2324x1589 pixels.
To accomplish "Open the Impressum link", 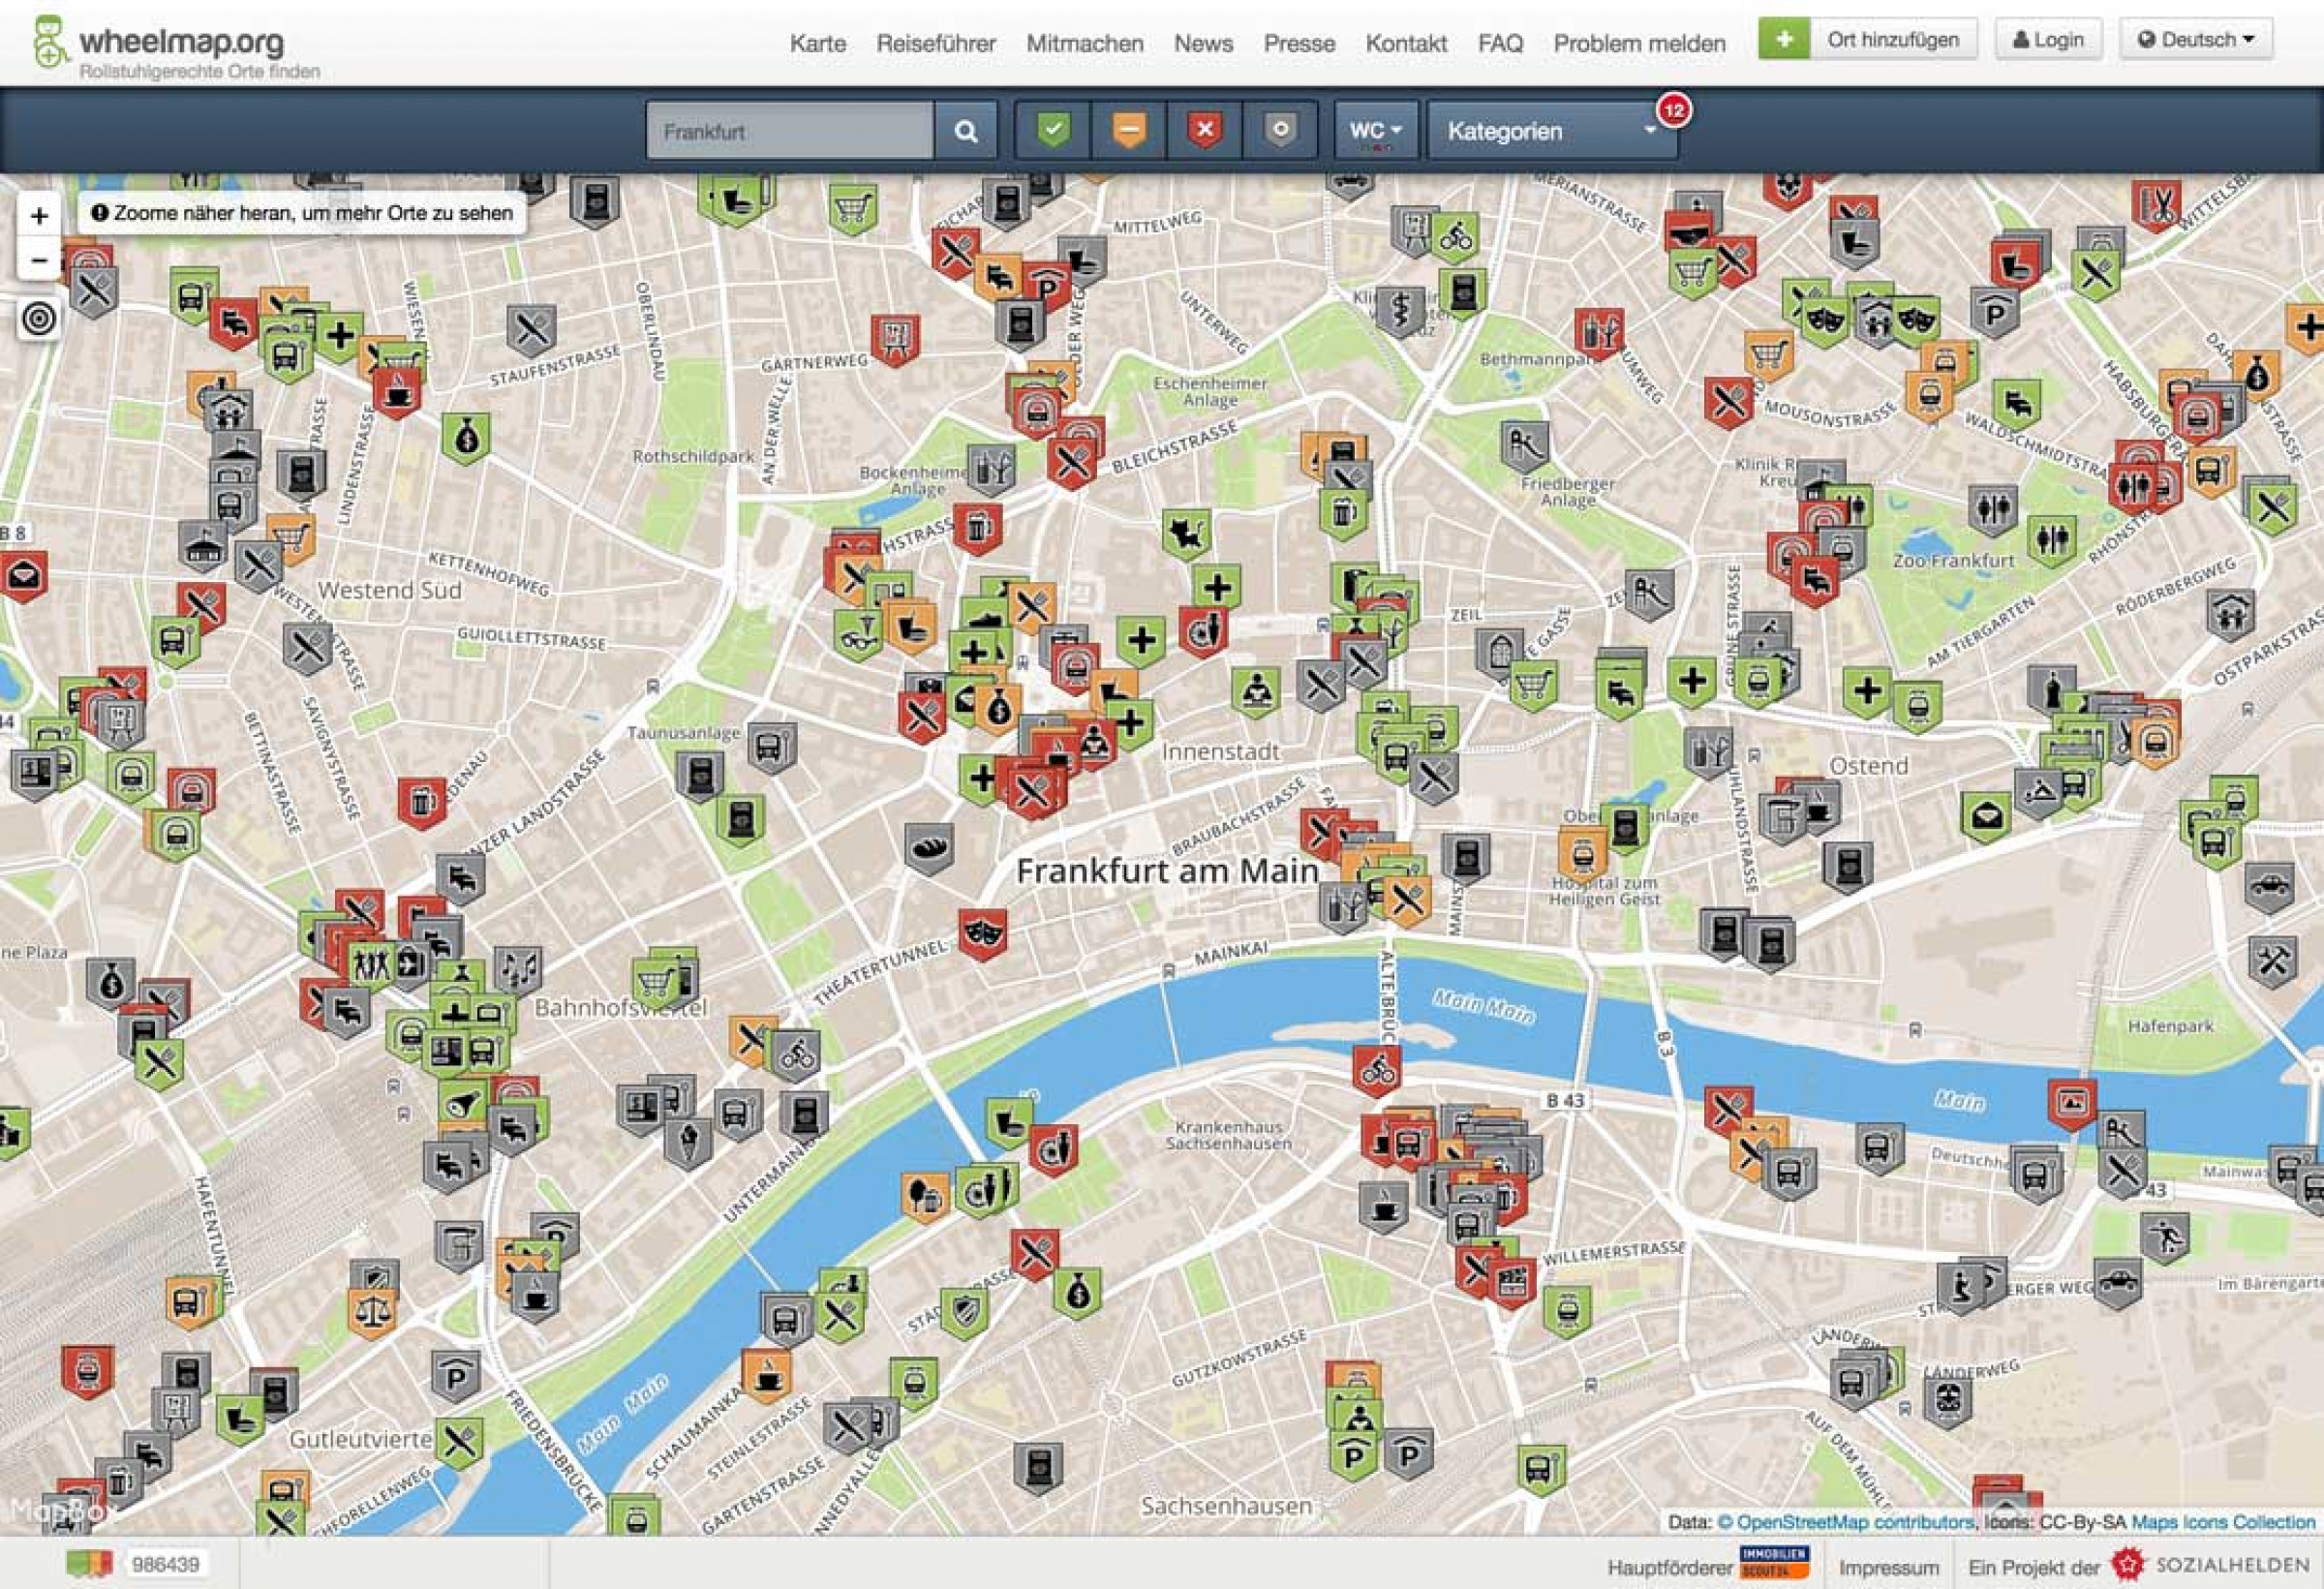I will pos(1888,1567).
